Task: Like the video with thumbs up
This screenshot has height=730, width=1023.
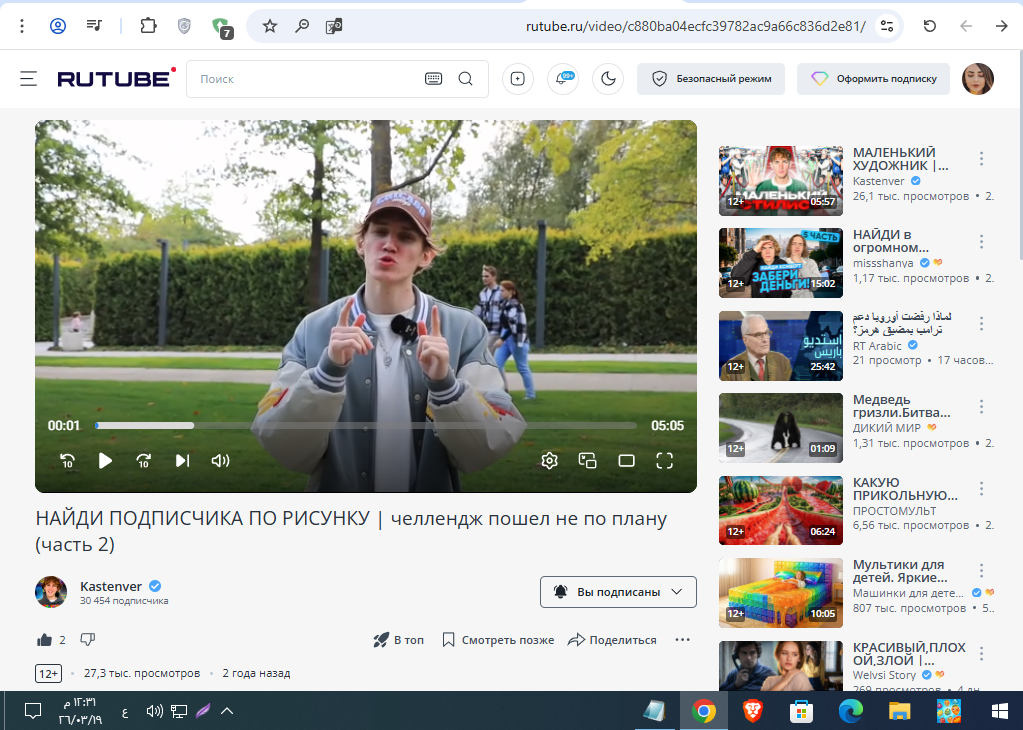Action: point(44,640)
